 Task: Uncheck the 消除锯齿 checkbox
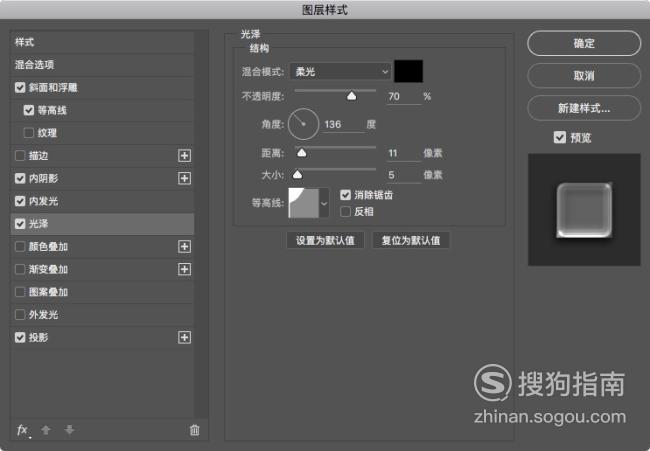pyautogui.click(x=345, y=195)
